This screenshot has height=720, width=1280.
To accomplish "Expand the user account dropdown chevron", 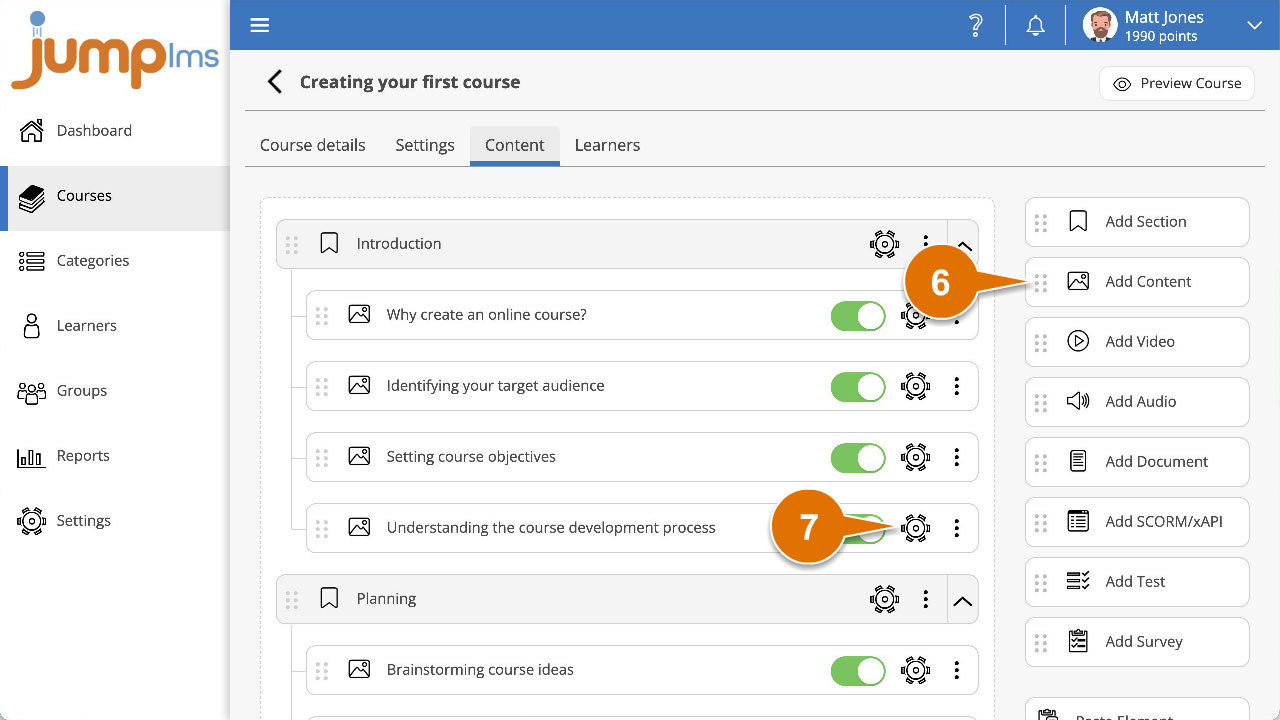I will 1254,26.
